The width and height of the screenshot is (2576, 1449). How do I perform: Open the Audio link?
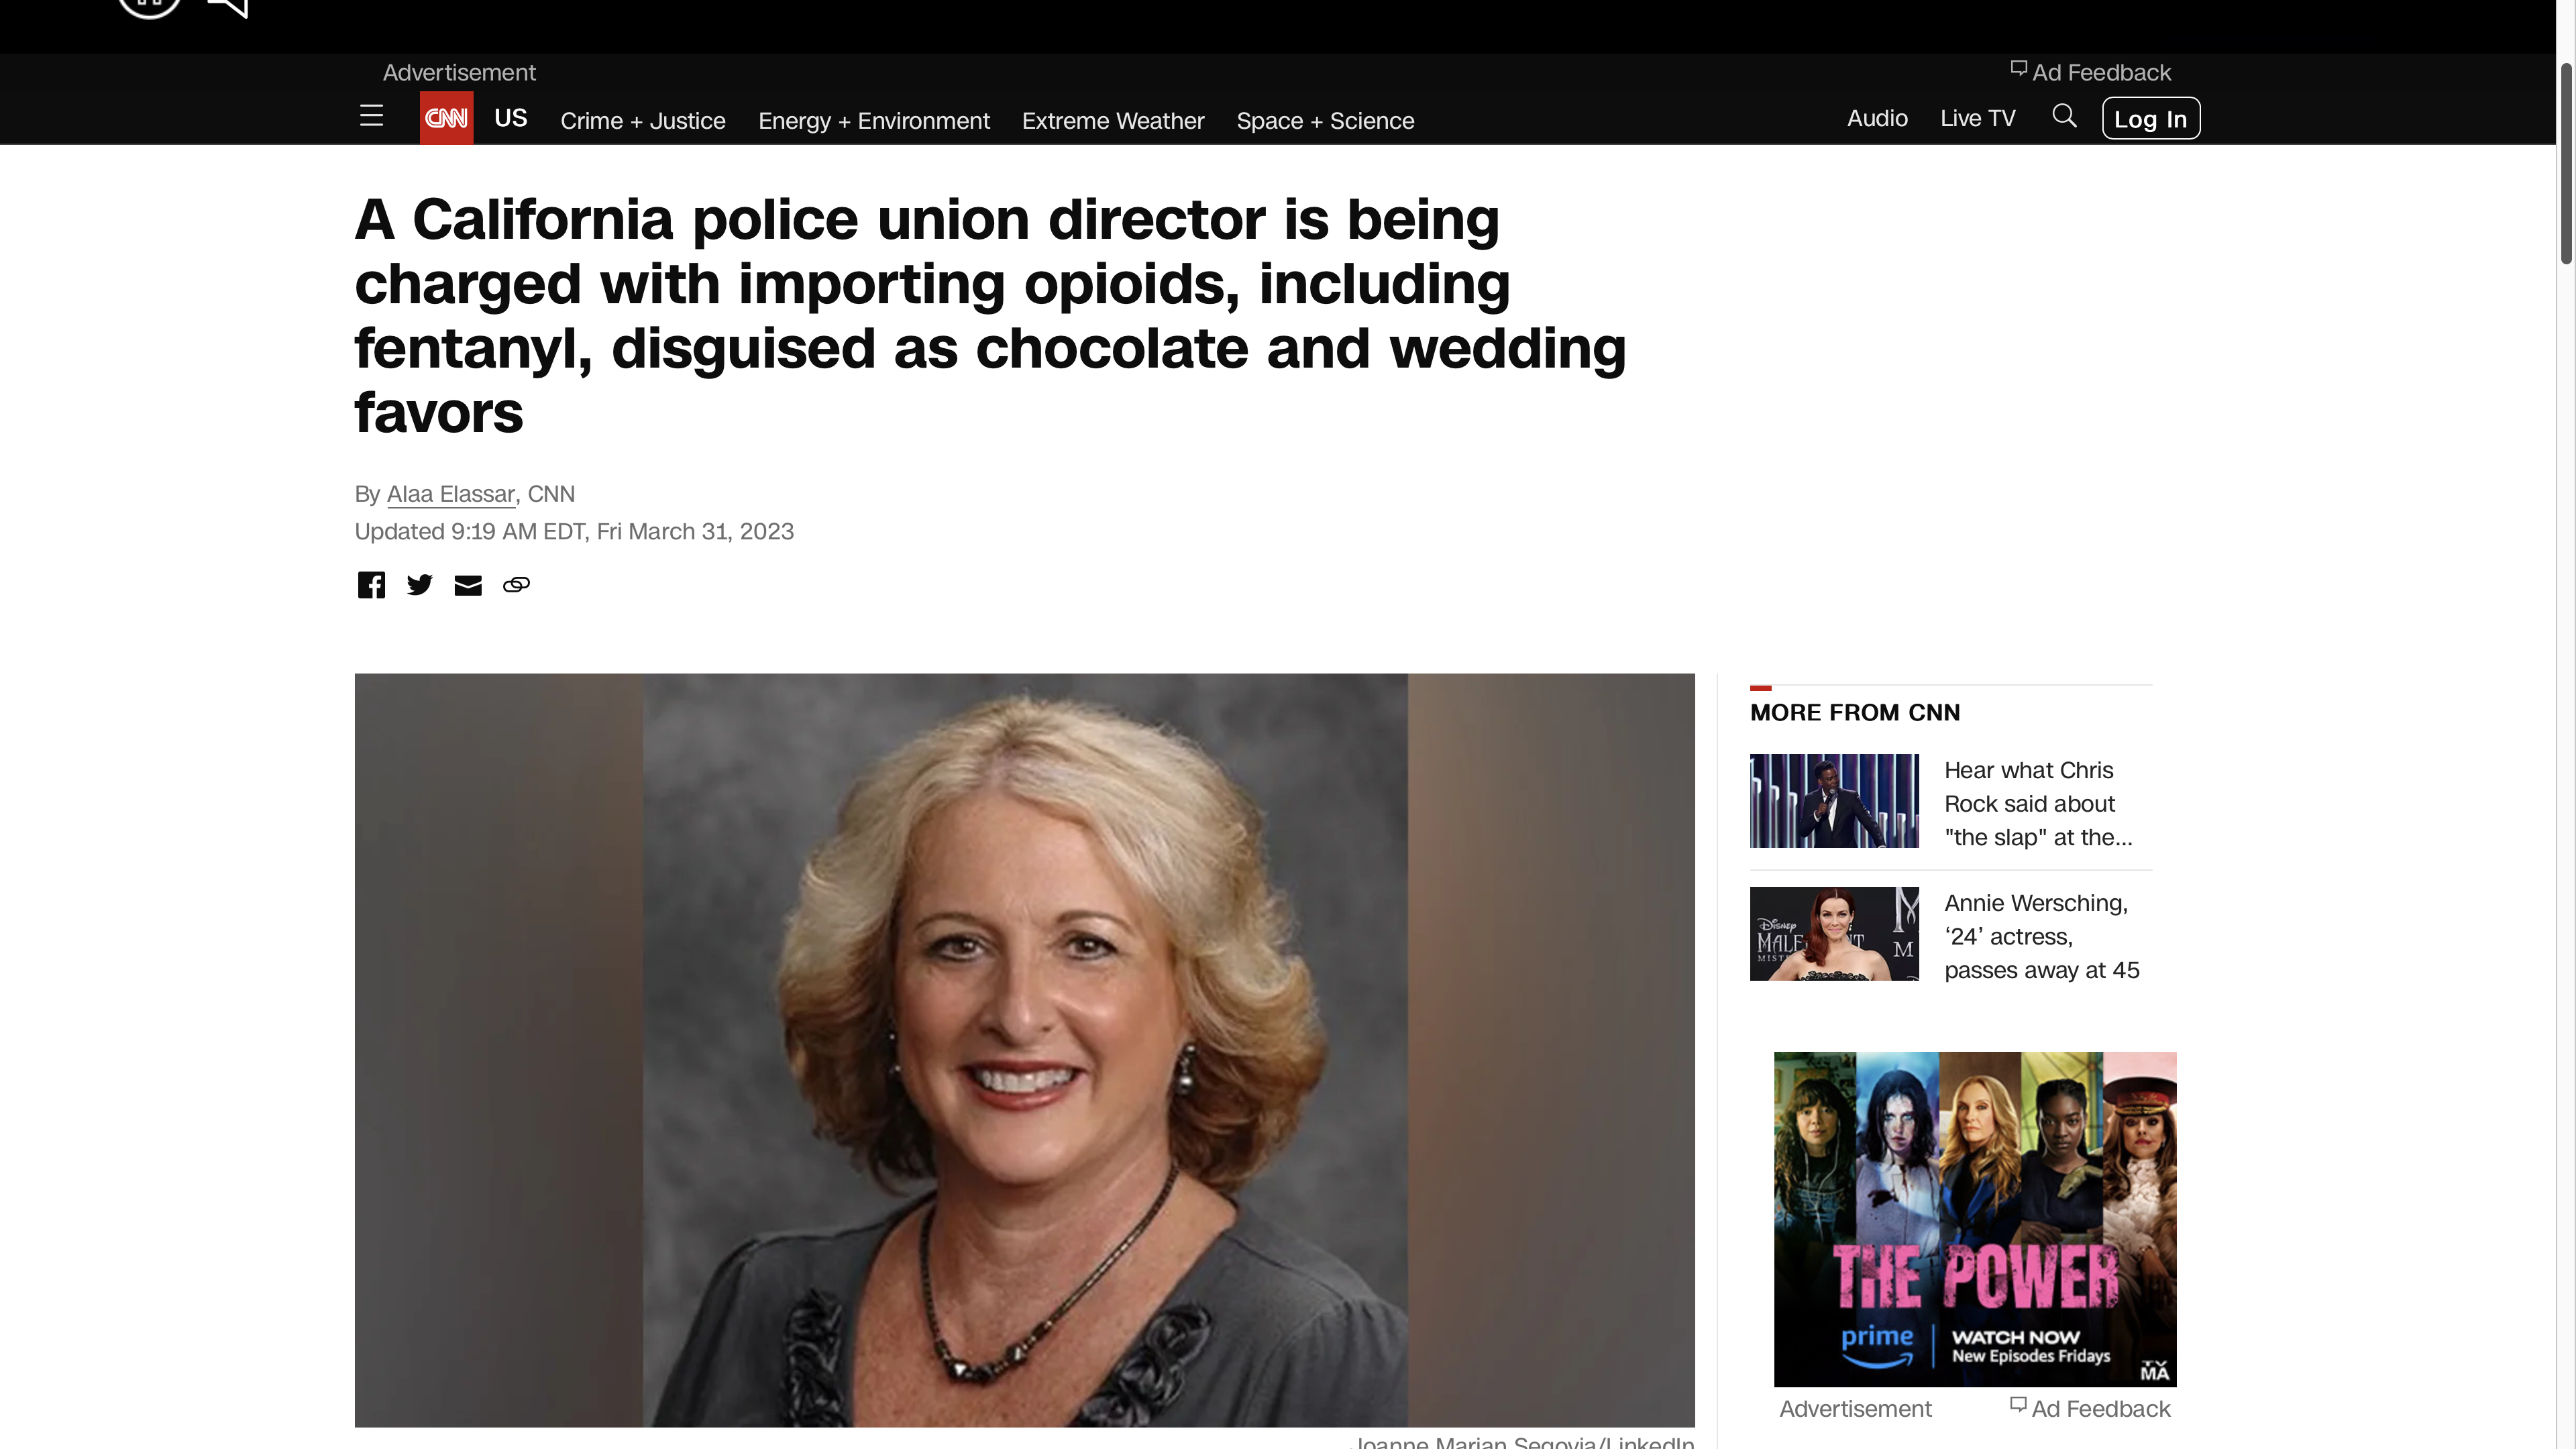[x=1877, y=118]
